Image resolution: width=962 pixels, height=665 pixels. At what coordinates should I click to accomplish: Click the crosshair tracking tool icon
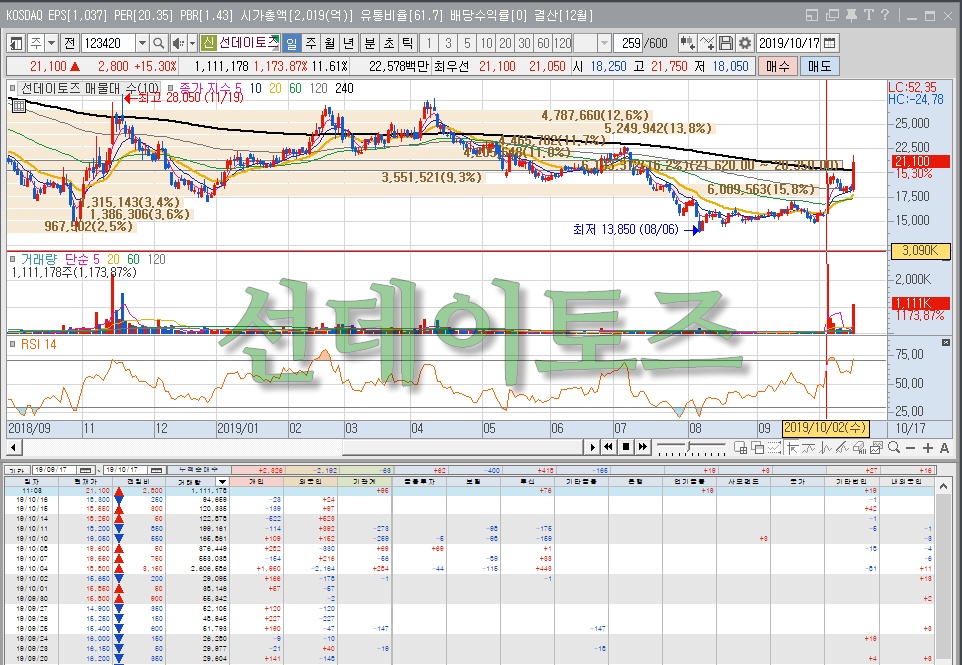707,43
